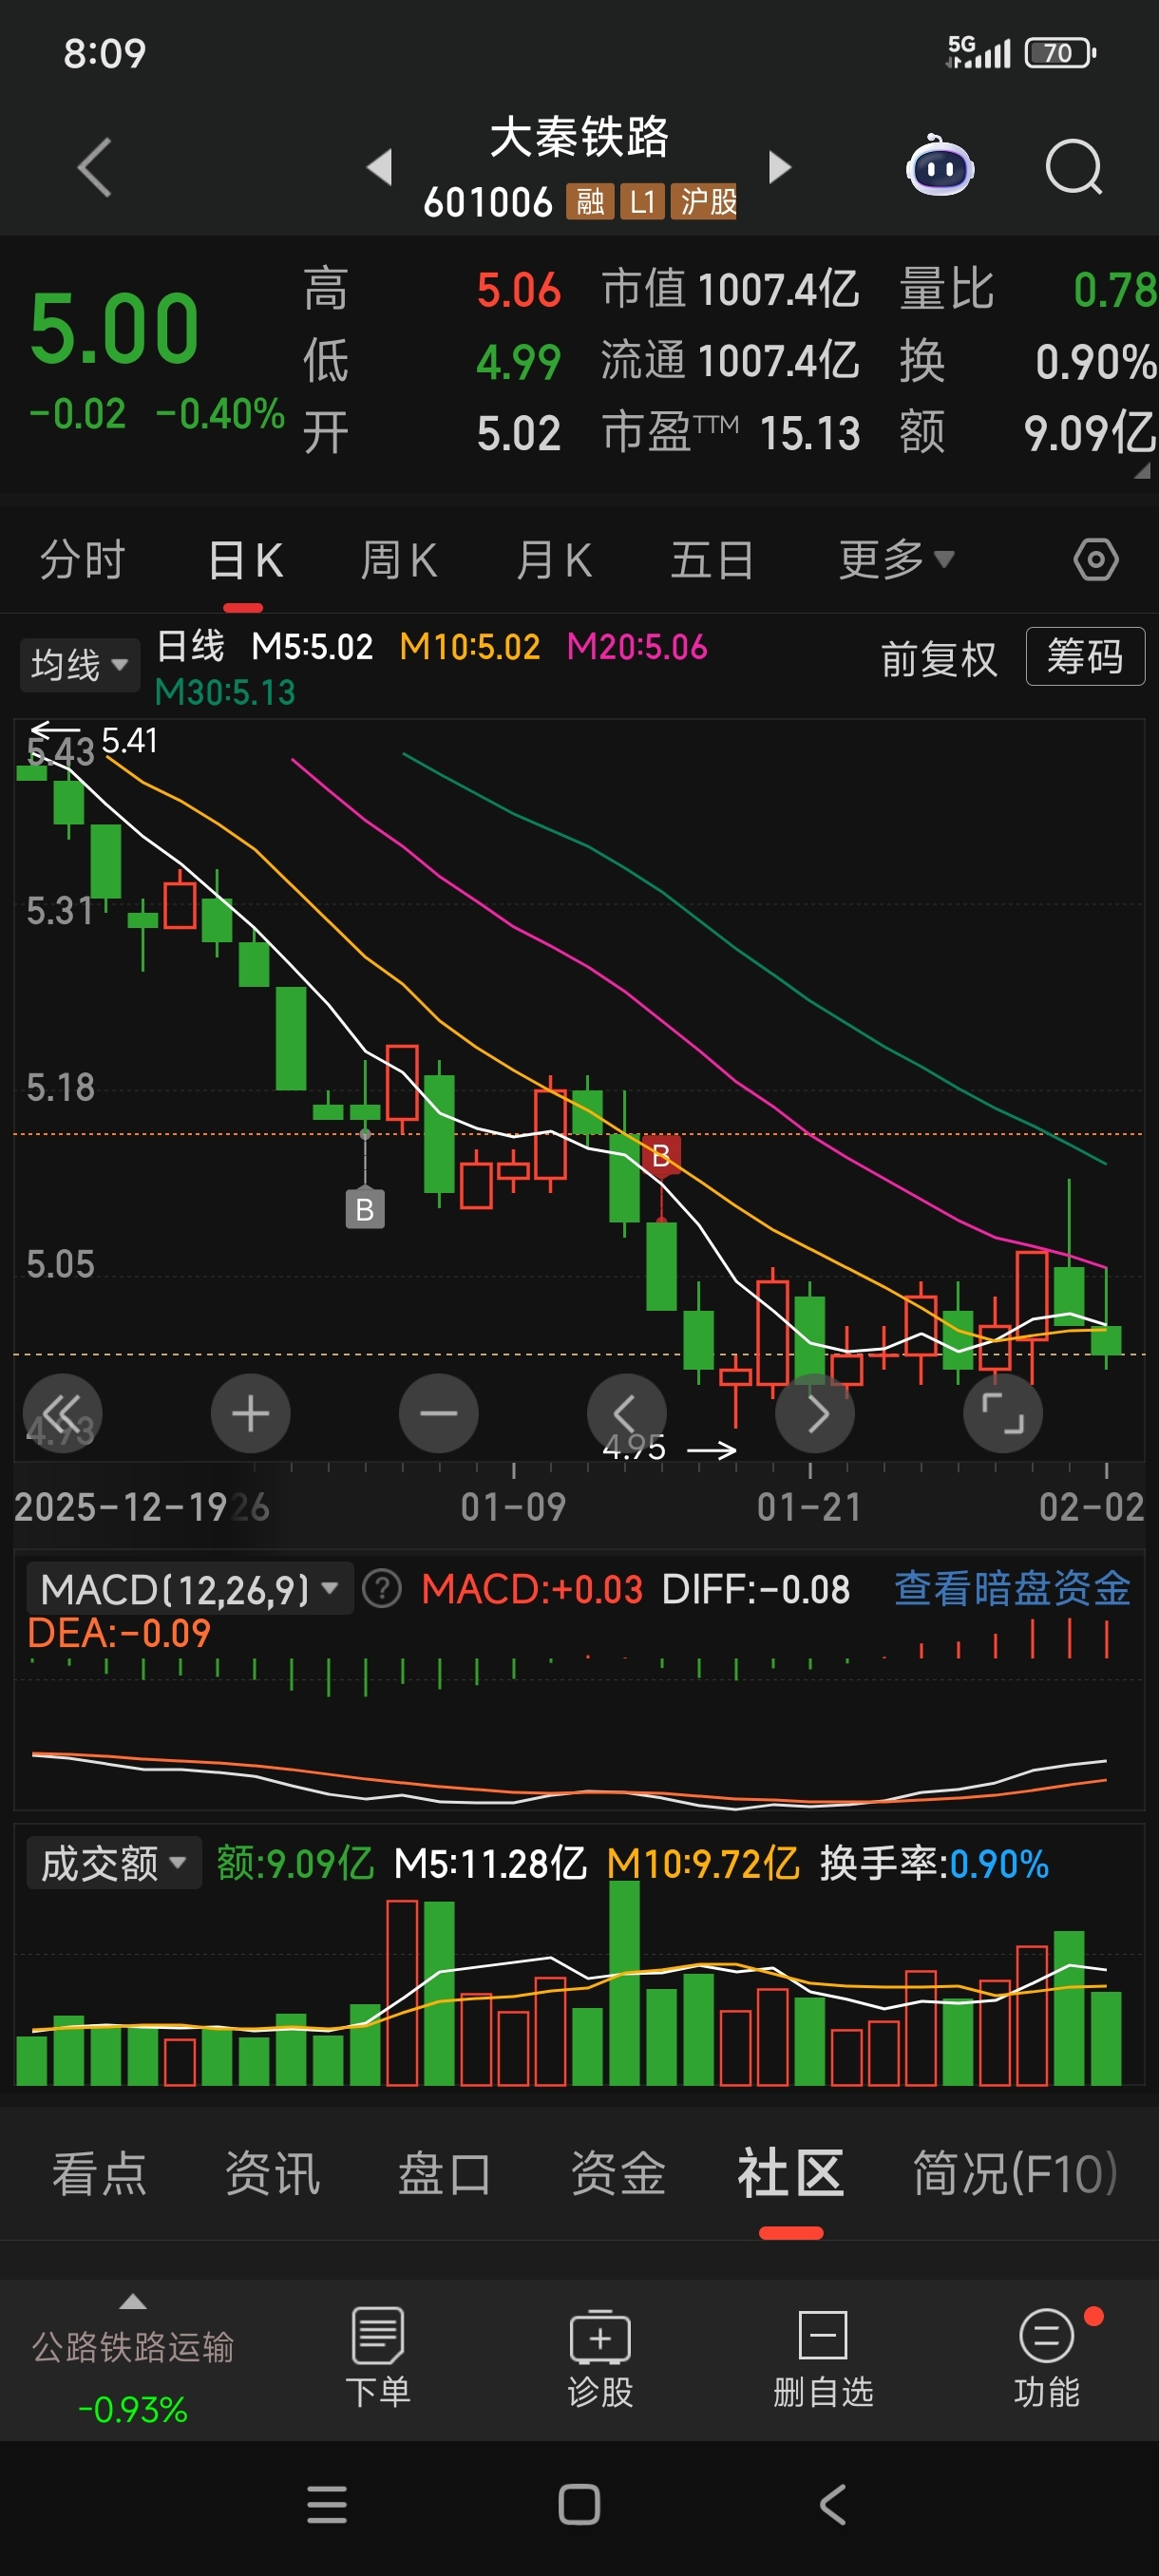Open 成交额 indicator dropdown
Screen dimensions: 1159x2576
tap(113, 1863)
